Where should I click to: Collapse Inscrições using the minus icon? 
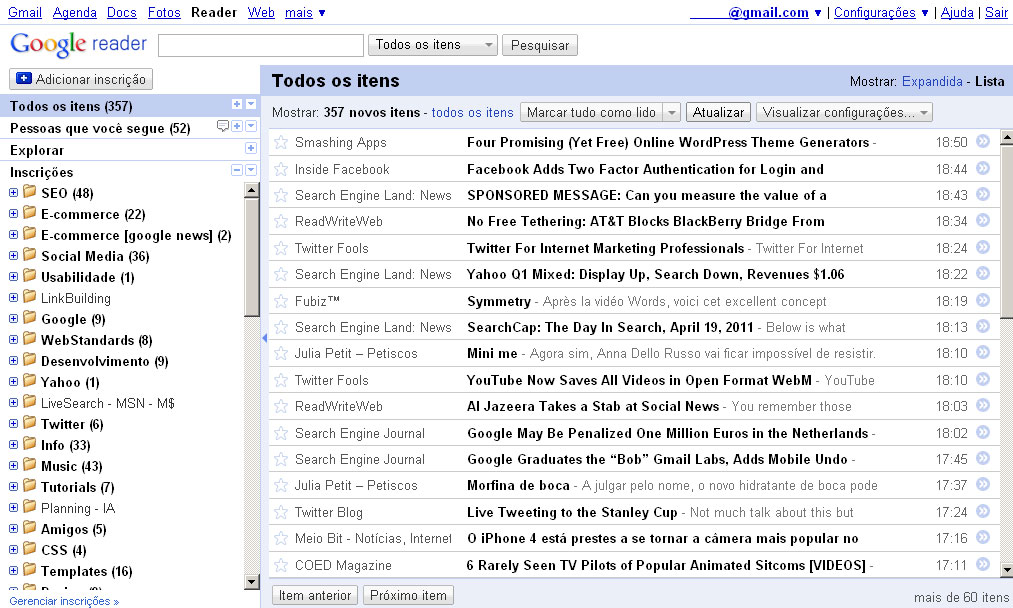(237, 171)
